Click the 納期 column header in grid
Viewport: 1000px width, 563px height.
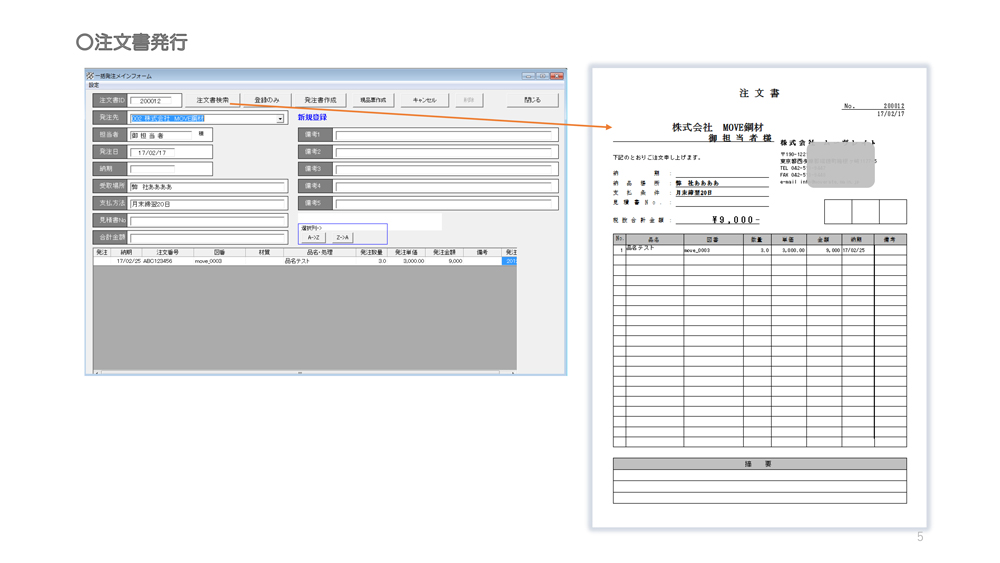[x=126, y=252]
